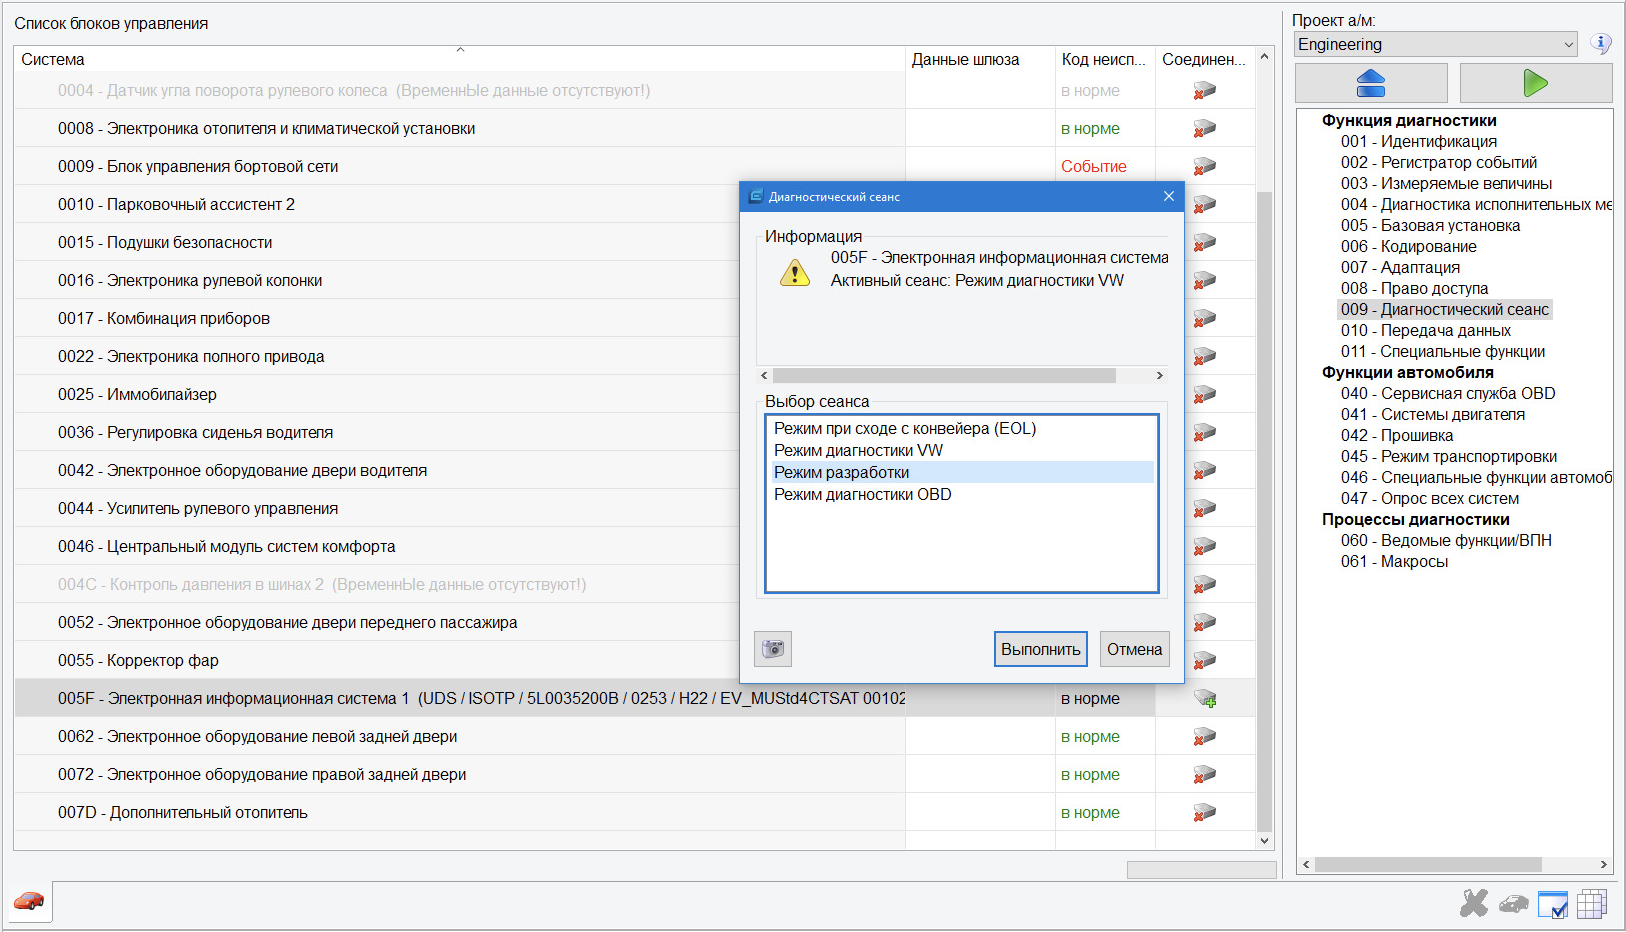Click the camera snapshot icon in the dialog

click(x=772, y=648)
